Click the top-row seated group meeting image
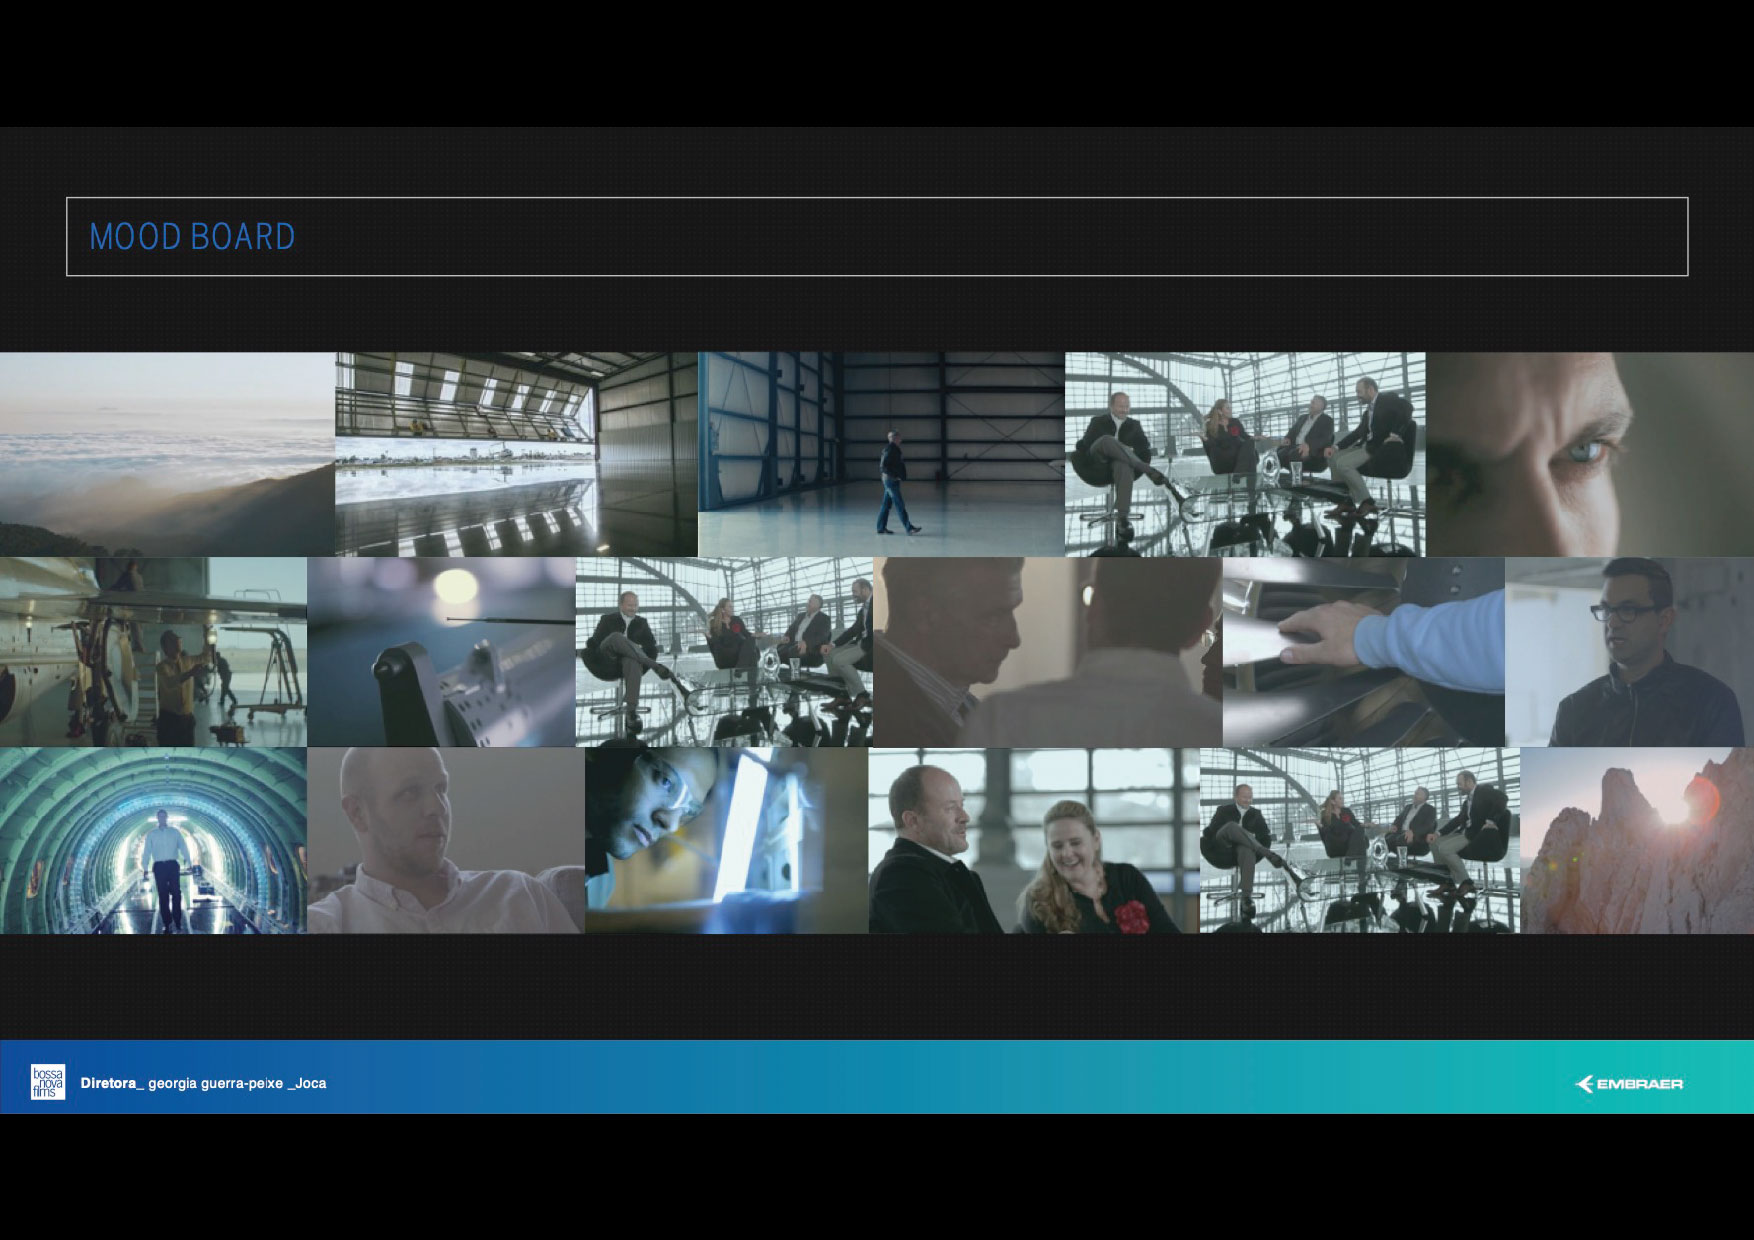 1245,454
